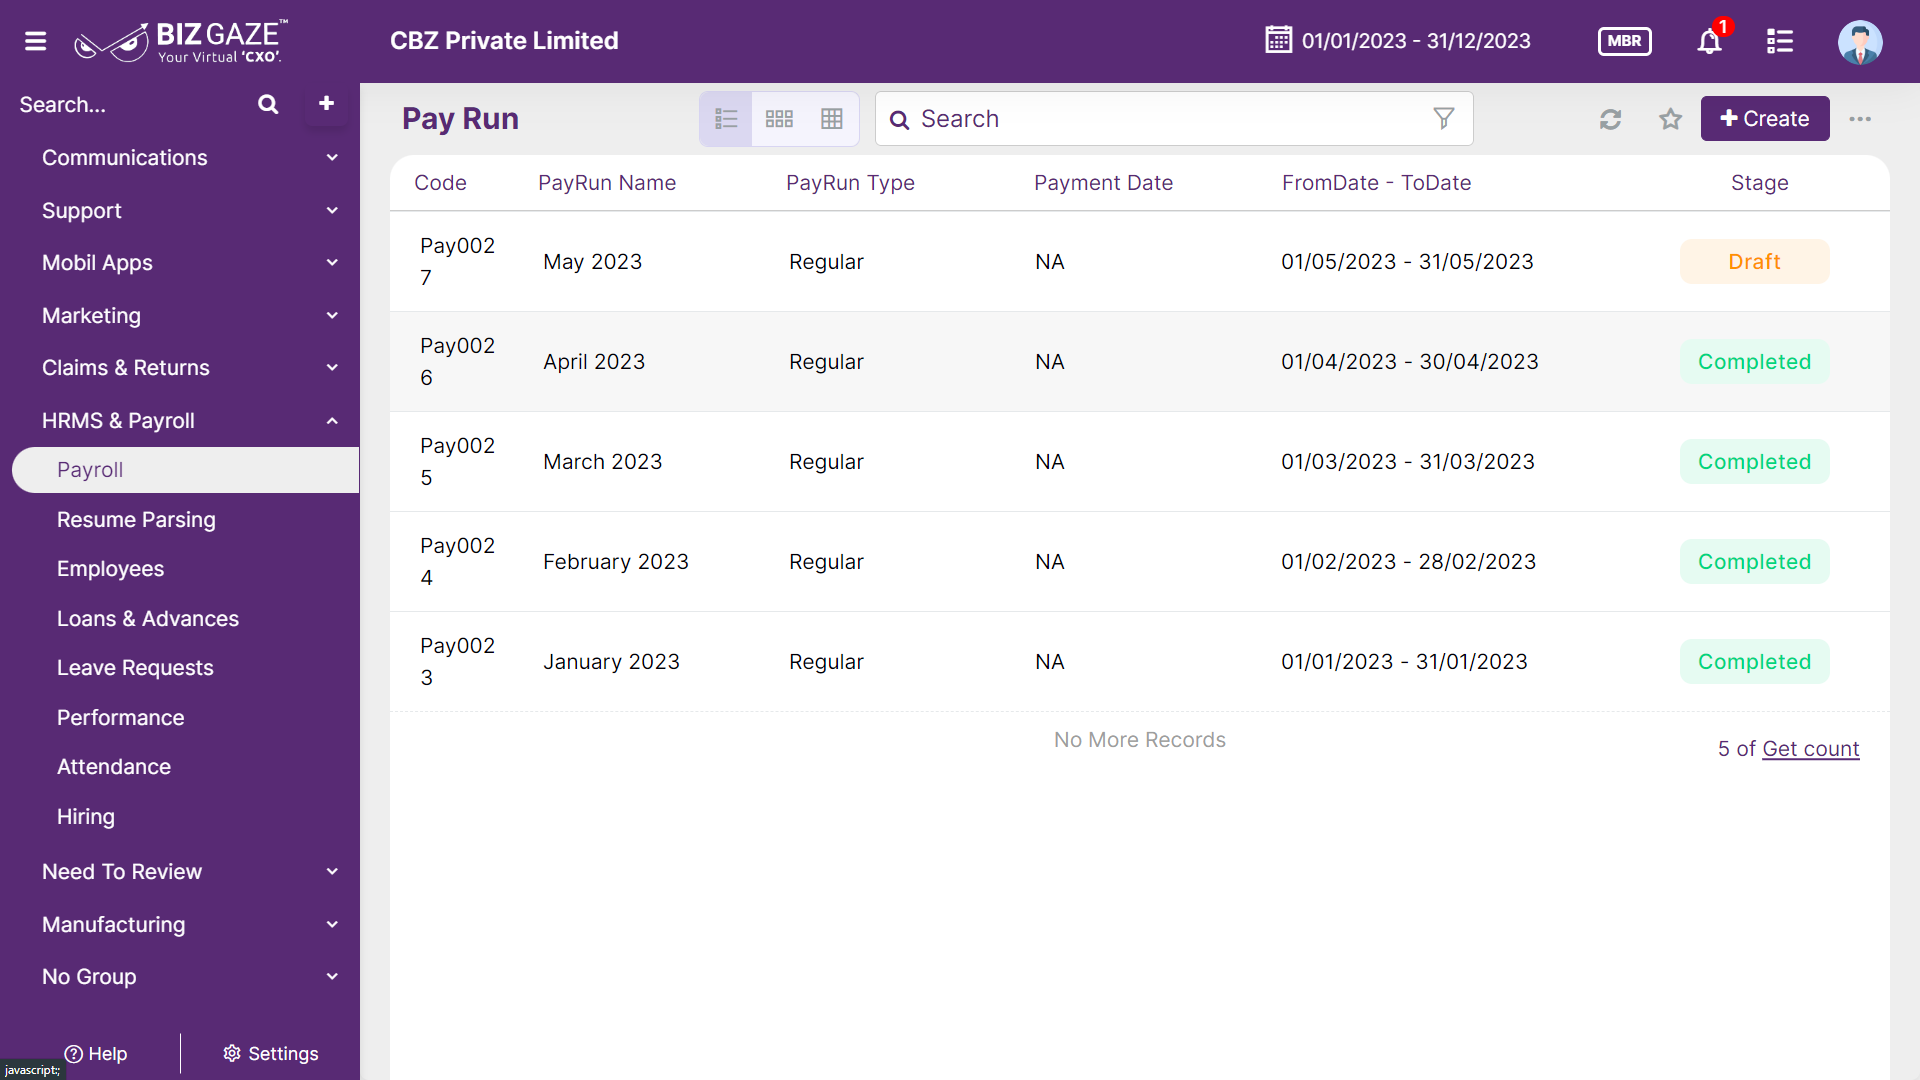This screenshot has height=1080, width=1920.
Task: Open the task list icon in header
Action: (x=1780, y=41)
